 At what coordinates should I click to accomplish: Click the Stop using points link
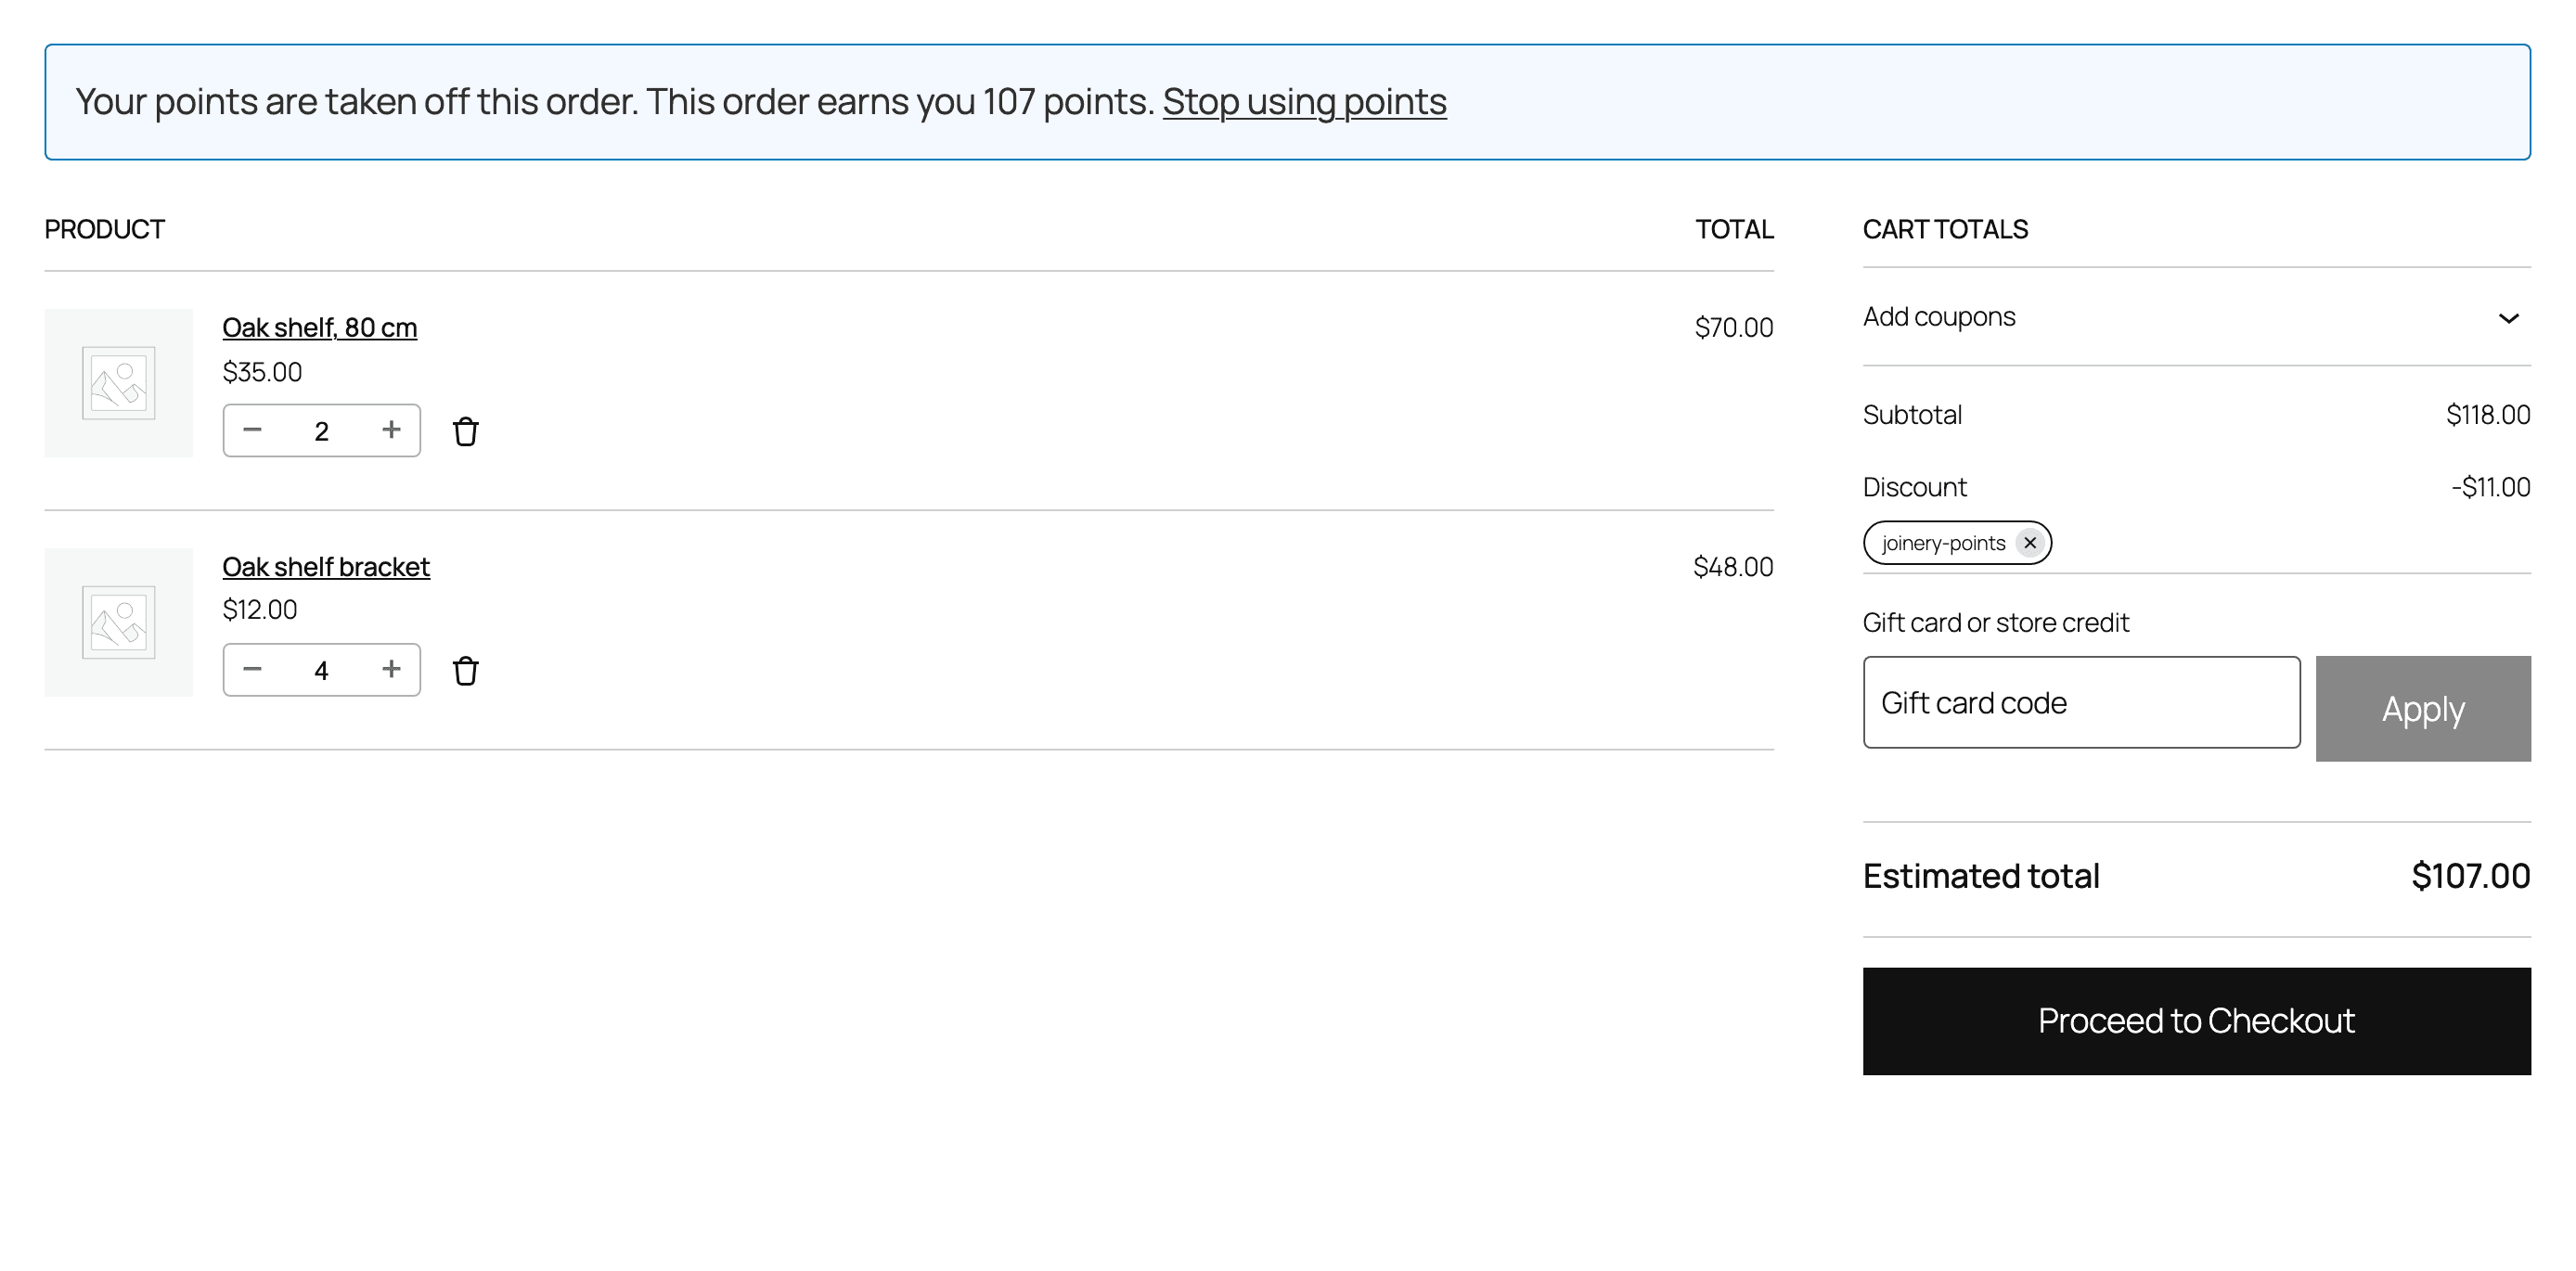1304,101
